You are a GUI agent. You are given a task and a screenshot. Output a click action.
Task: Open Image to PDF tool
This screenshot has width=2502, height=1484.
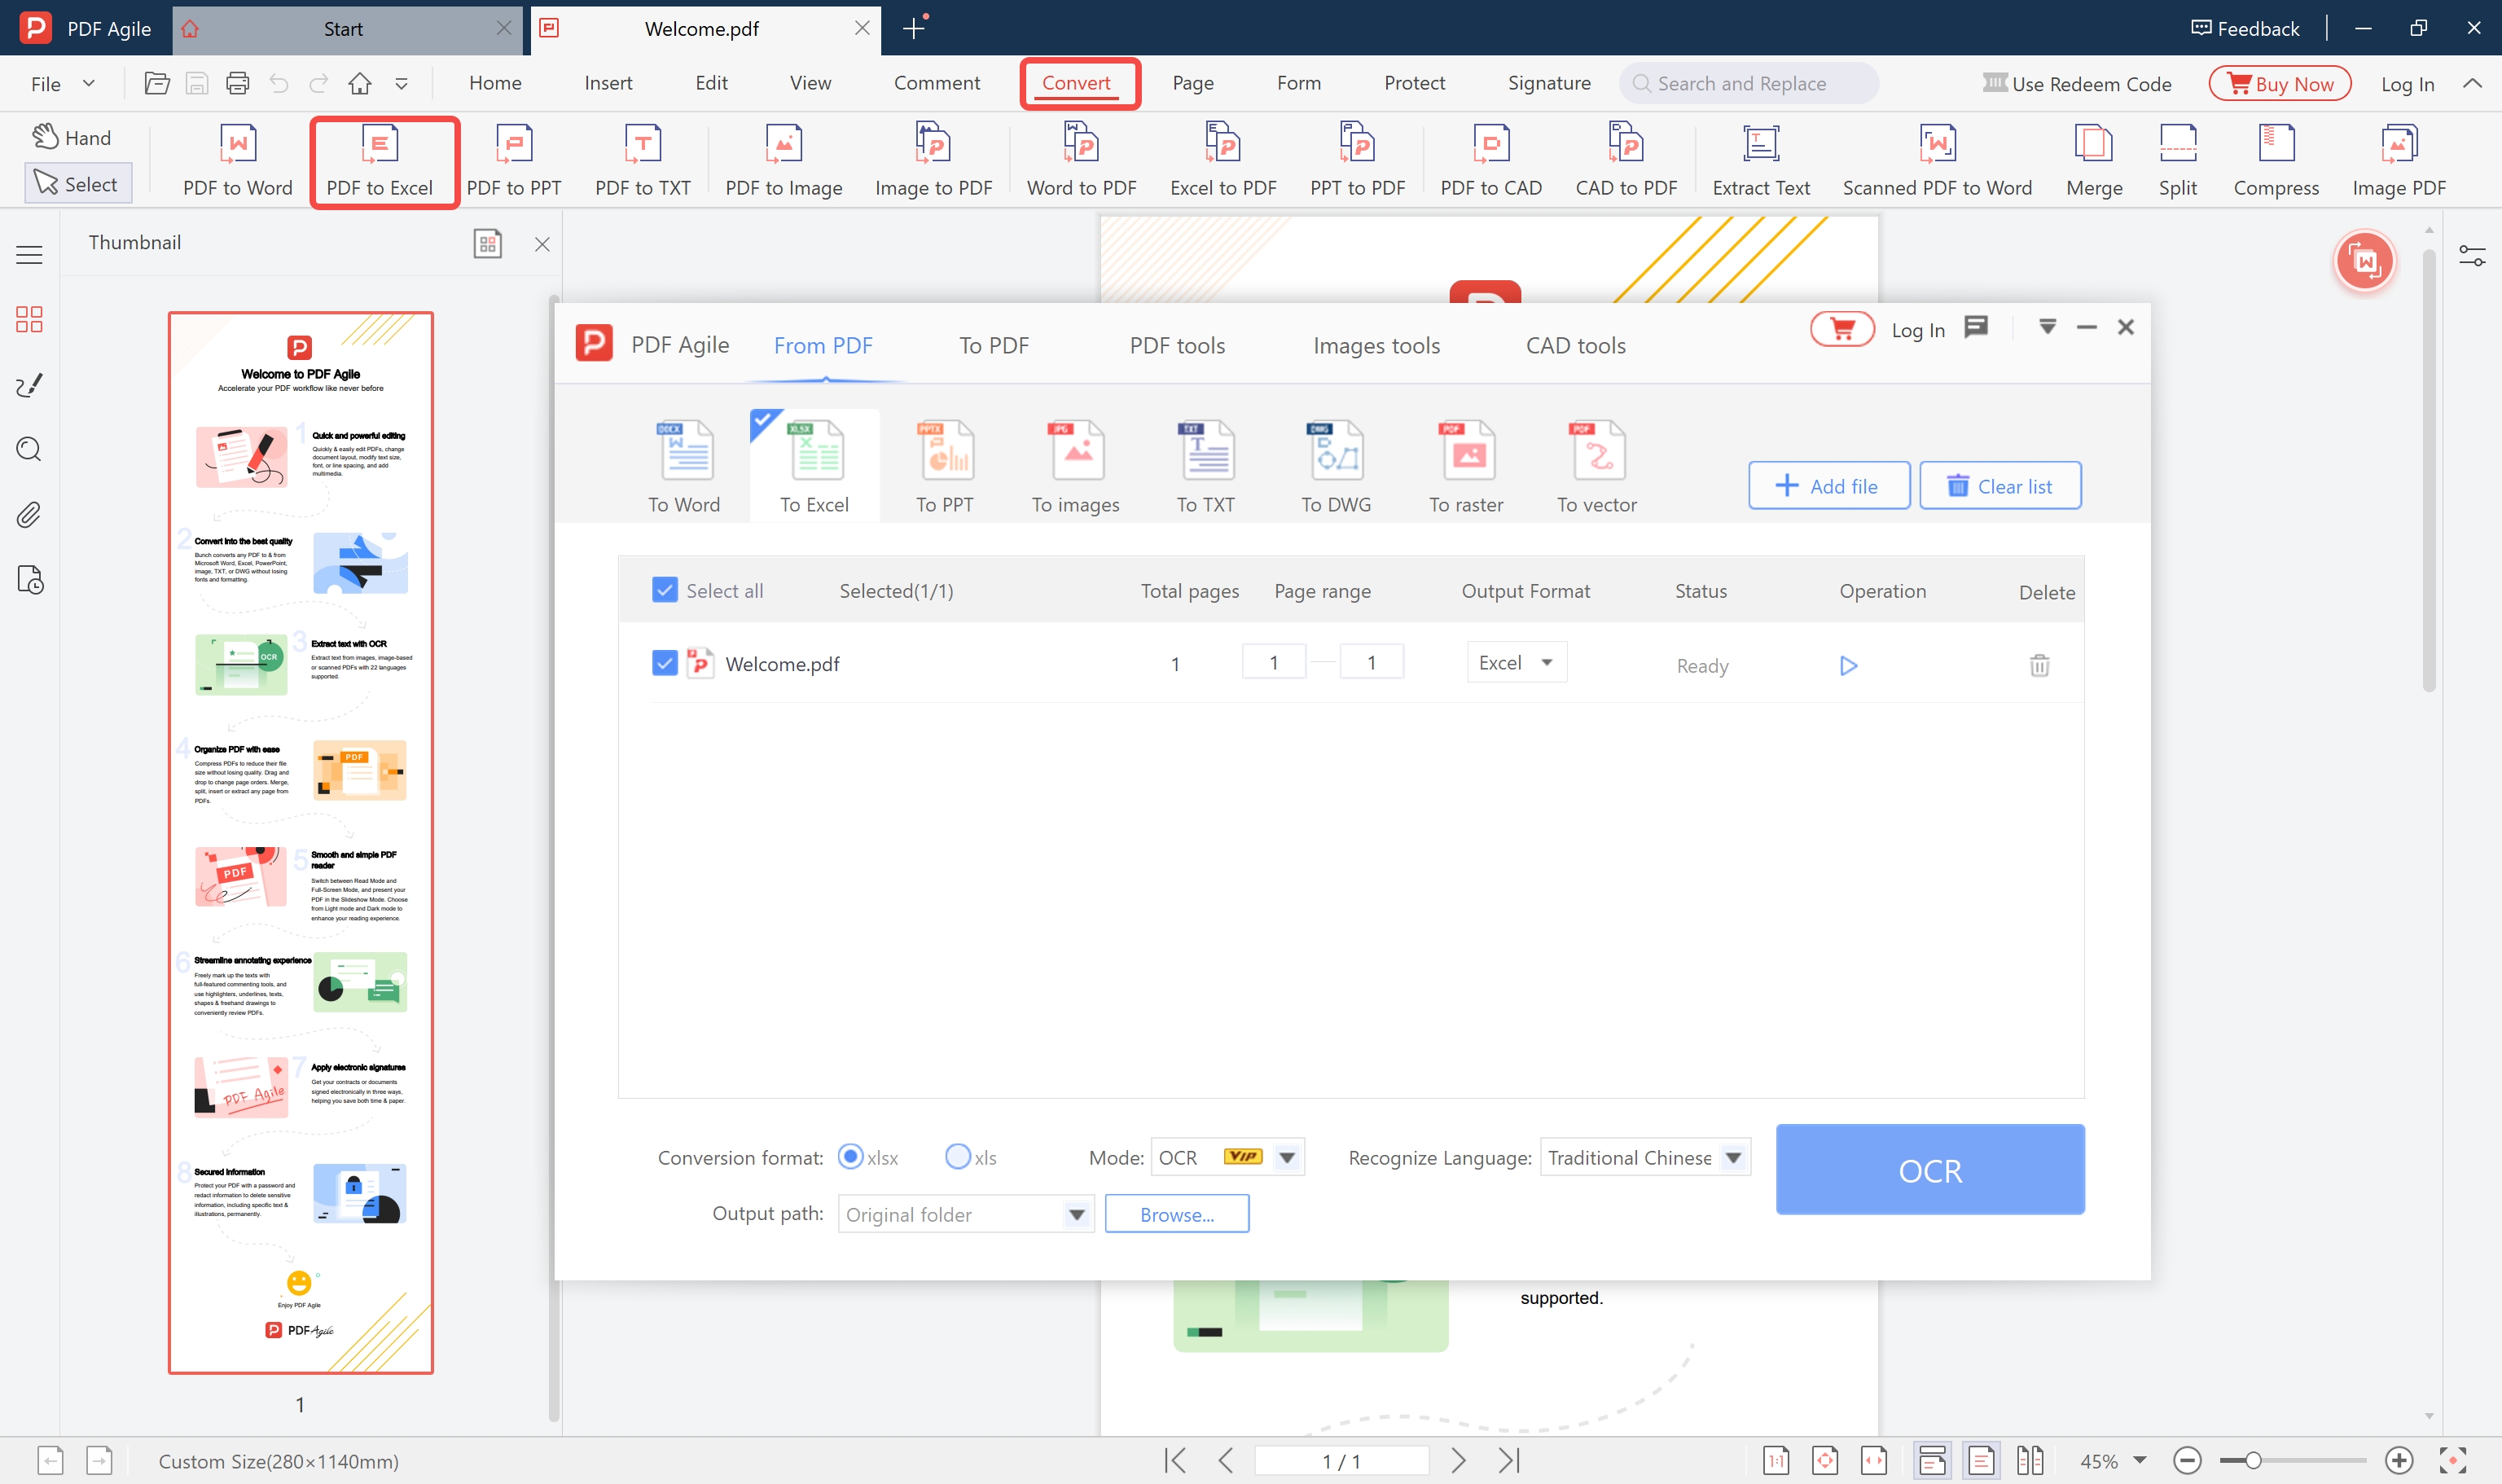click(933, 160)
